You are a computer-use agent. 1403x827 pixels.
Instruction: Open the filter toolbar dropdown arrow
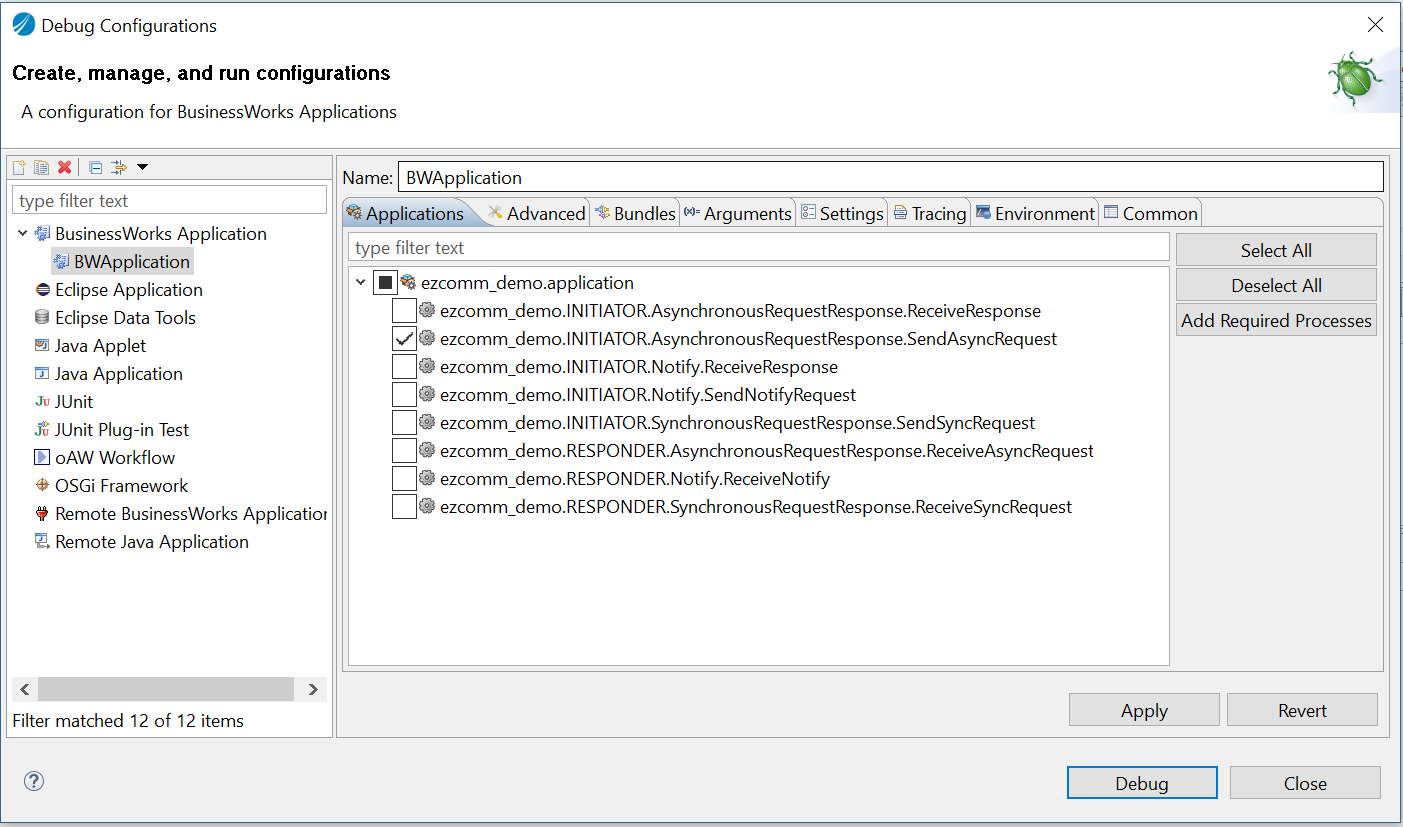point(142,167)
